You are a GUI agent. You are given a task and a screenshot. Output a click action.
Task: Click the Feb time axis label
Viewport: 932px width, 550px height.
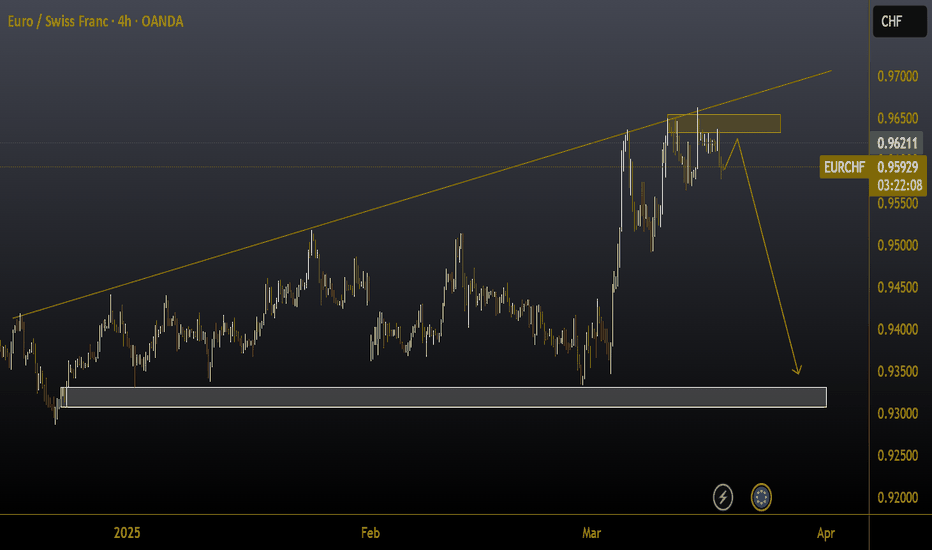(x=370, y=533)
